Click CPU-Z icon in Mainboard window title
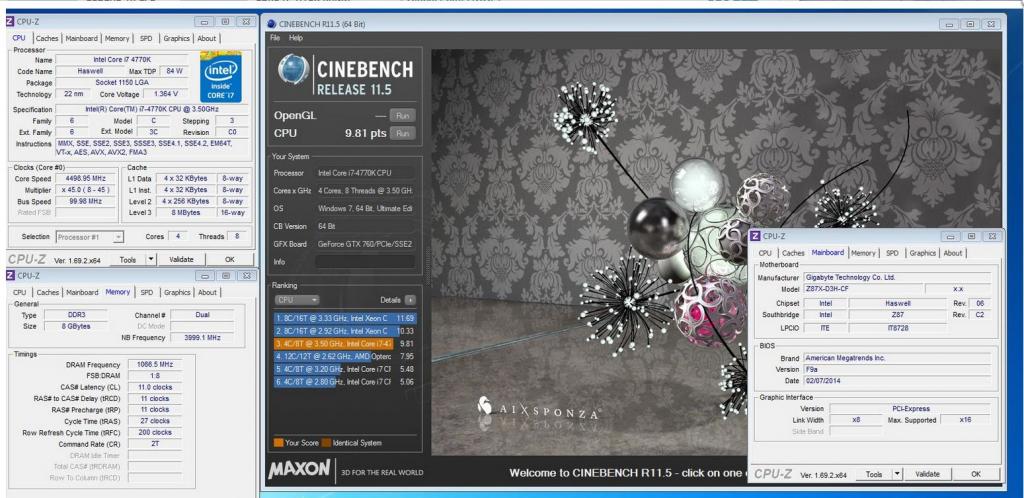Image resolution: width=1024 pixels, height=498 pixels. coord(756,236)
